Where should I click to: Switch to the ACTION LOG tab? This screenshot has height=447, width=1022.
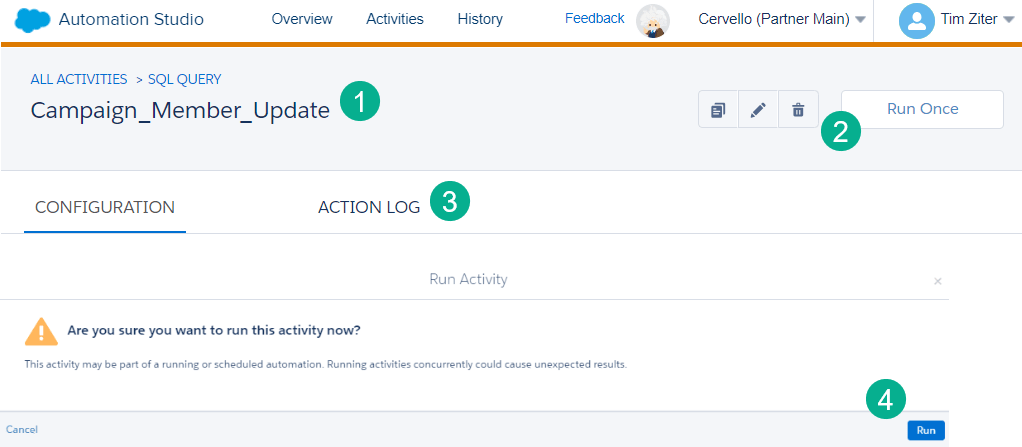(369, 207)
